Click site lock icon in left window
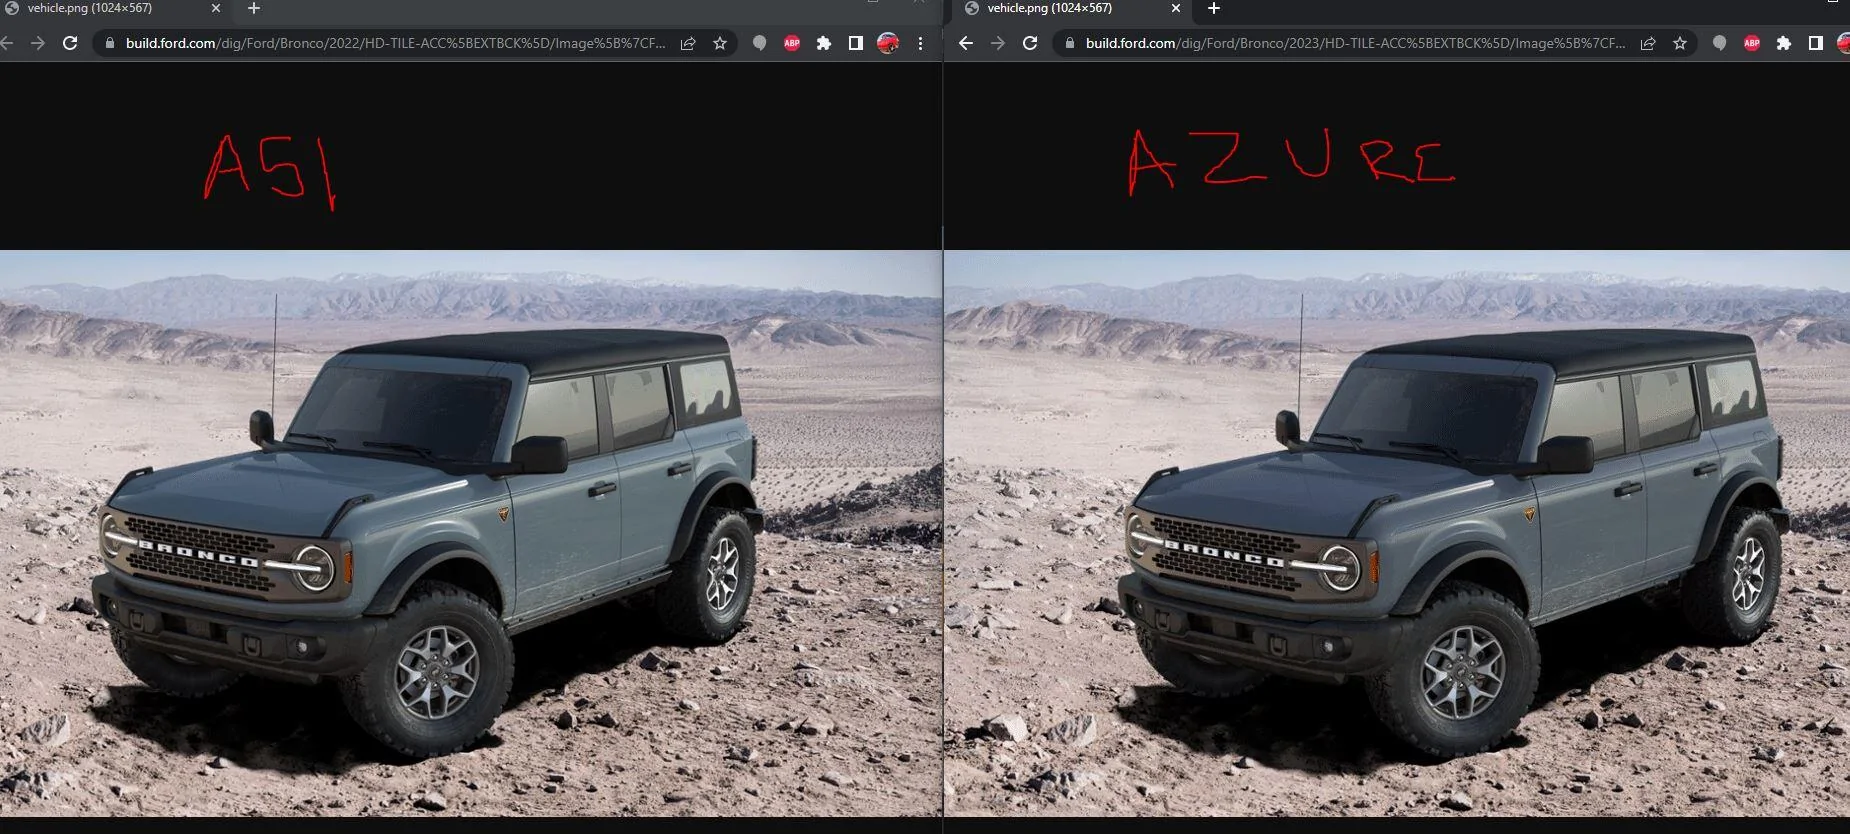 [x=110, y=43]
